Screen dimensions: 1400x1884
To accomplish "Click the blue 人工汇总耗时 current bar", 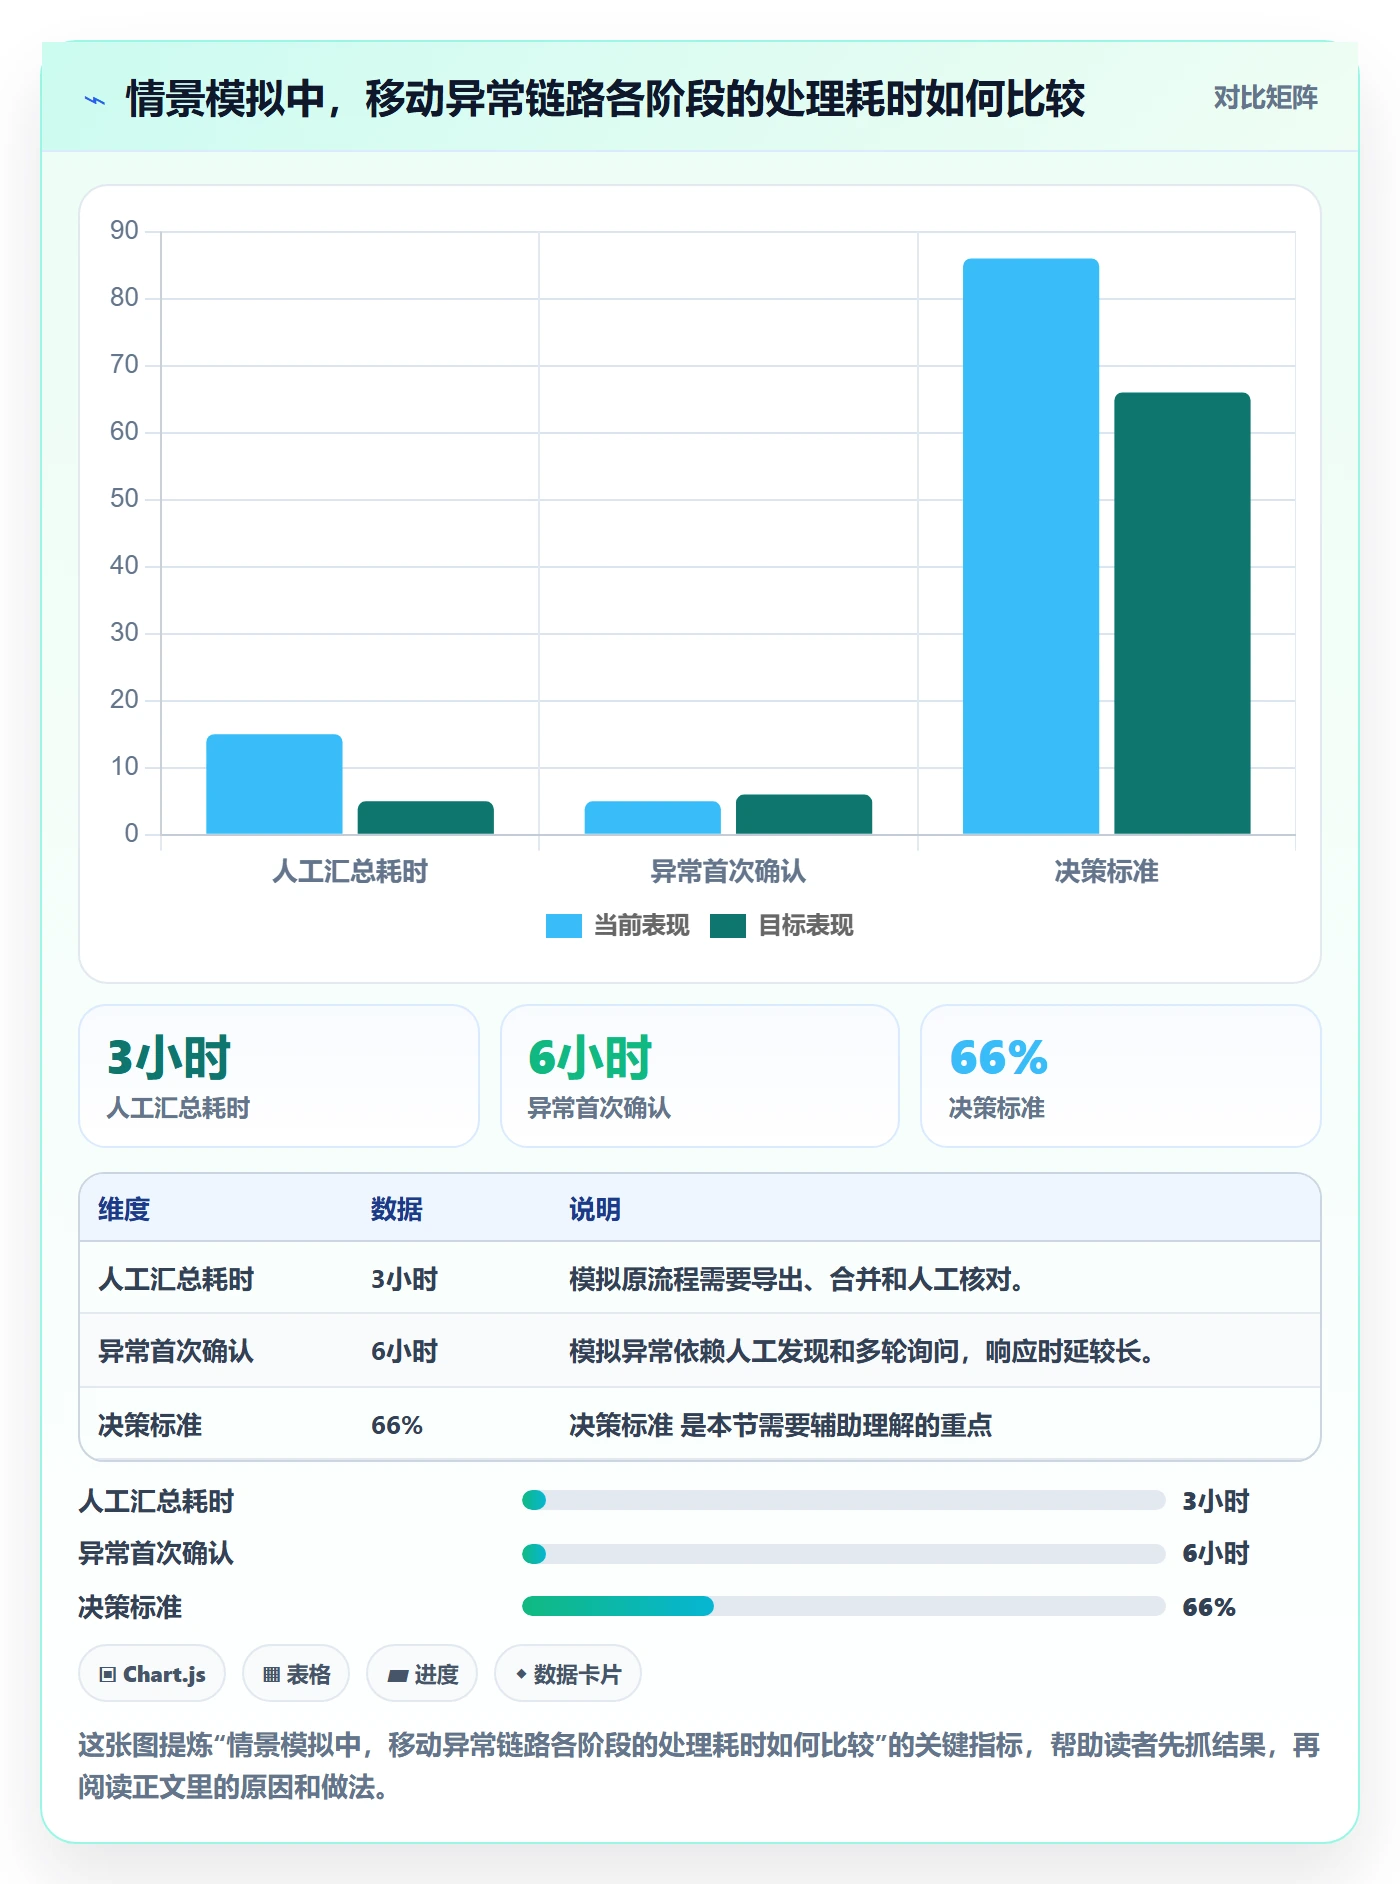I will (274, 784).
